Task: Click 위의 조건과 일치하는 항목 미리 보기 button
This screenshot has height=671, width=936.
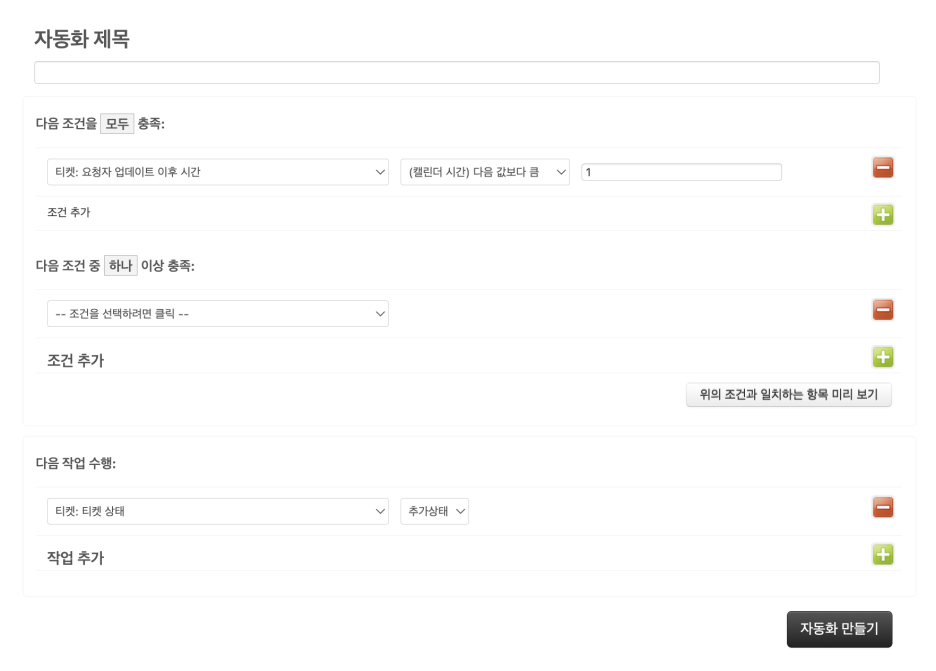Action: (x=789, y=395)
